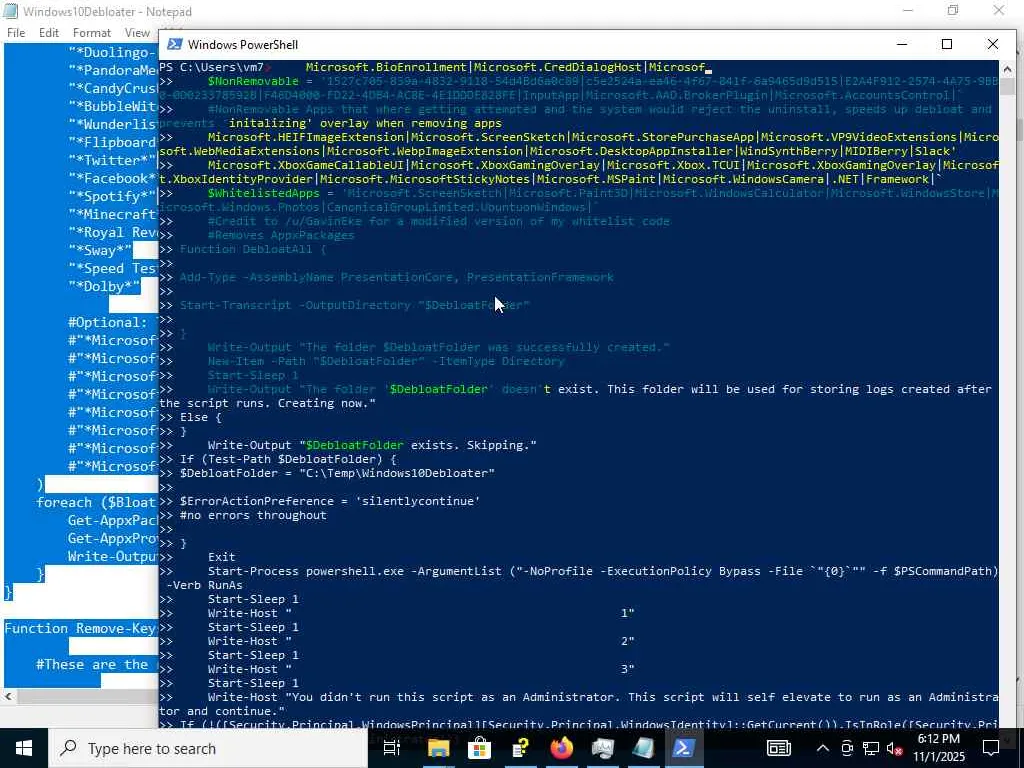Minimize the Notepad window
Image resolution: width=1024 pixels, height=768 pixels.
point(908,10)
